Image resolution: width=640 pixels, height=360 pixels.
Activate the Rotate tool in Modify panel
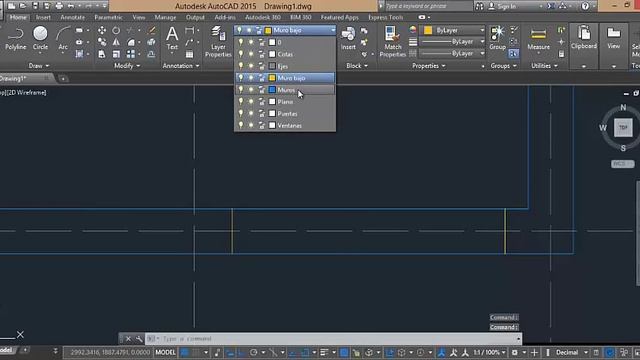click(116, 30)
